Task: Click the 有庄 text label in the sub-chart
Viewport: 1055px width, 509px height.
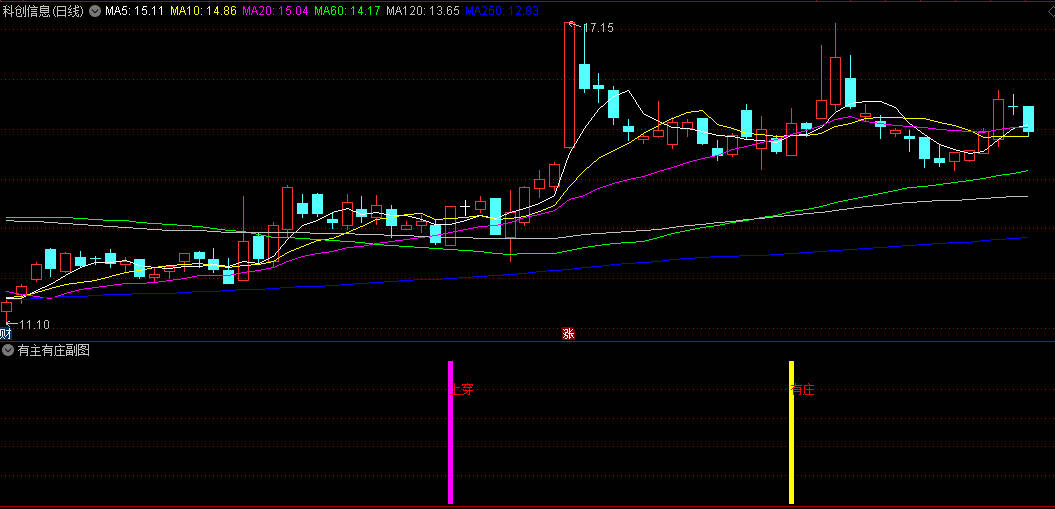Action: coord(803,389)
